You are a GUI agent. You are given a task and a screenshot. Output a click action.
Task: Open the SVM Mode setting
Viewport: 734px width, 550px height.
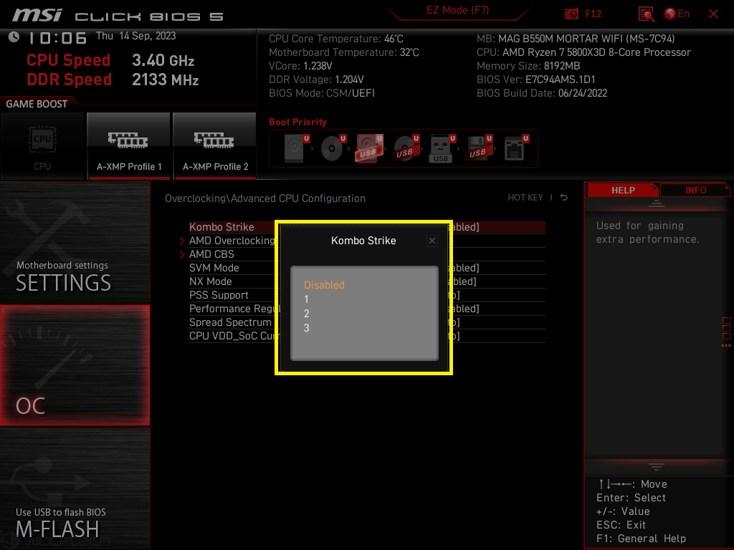coord(367,268)
